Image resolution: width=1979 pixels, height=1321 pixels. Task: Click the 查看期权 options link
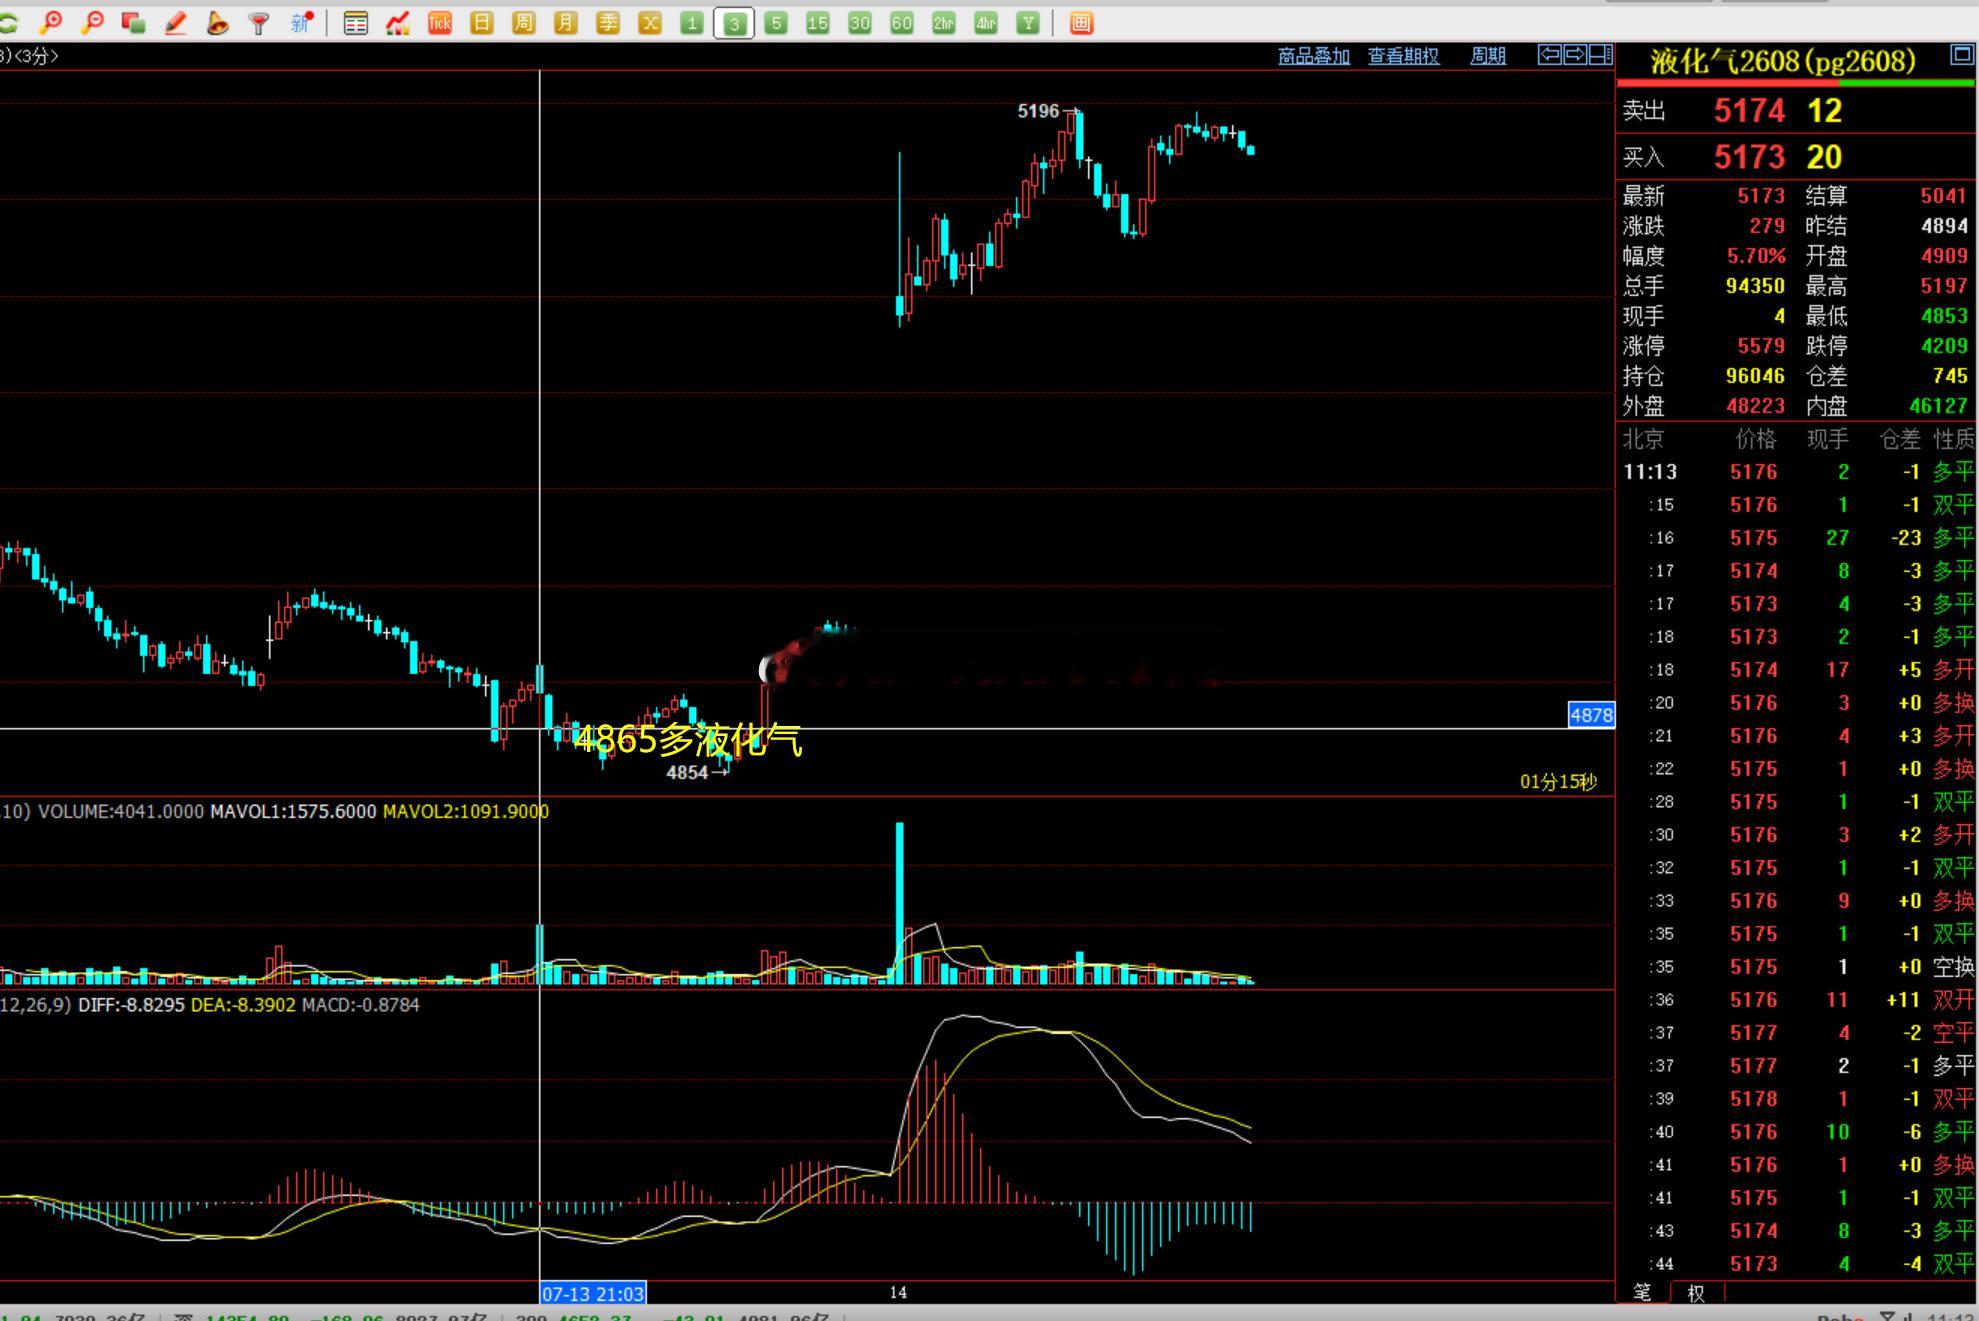(1403, 56)
